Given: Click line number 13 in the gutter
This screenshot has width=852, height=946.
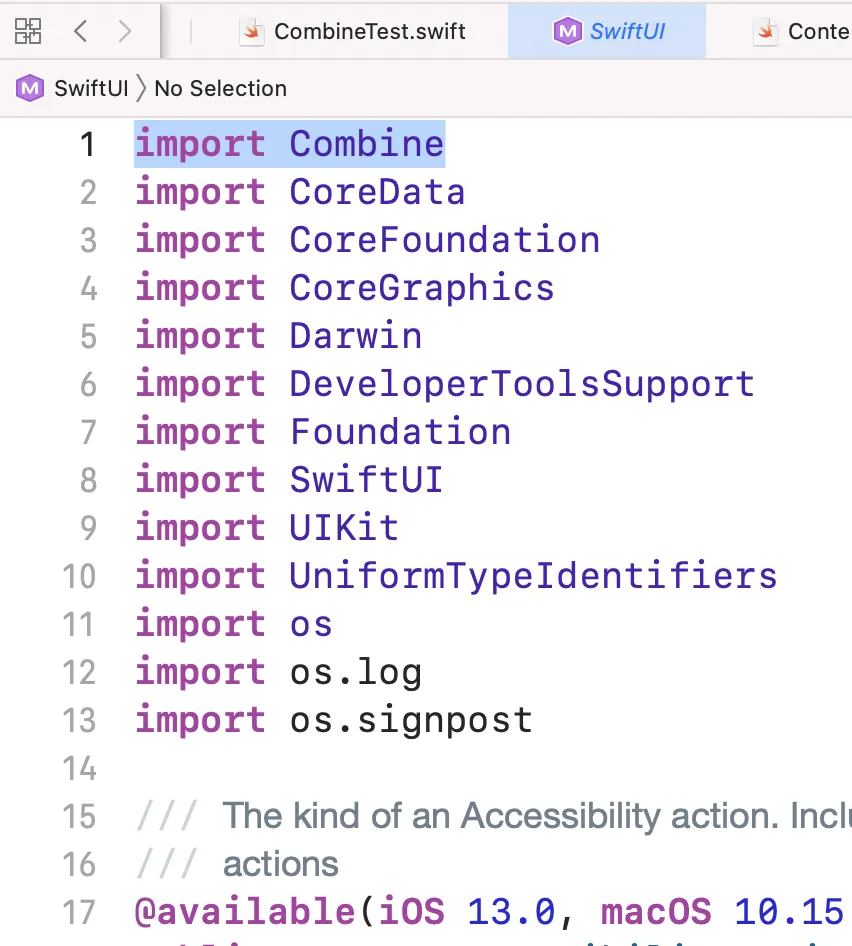Looking at the screenshot, I should pyautogui.click(x=80, y=720).
